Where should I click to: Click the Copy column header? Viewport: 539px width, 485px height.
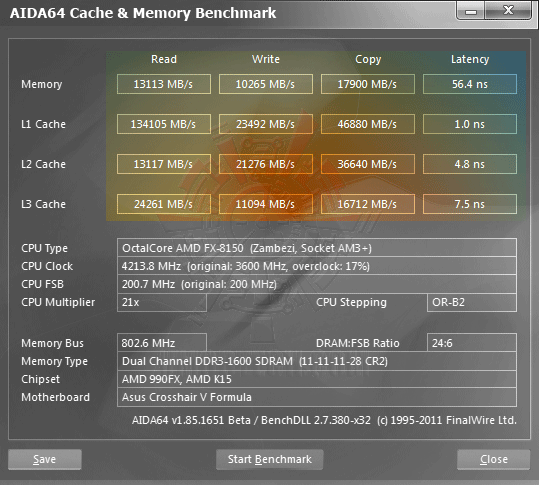(368, 59)
